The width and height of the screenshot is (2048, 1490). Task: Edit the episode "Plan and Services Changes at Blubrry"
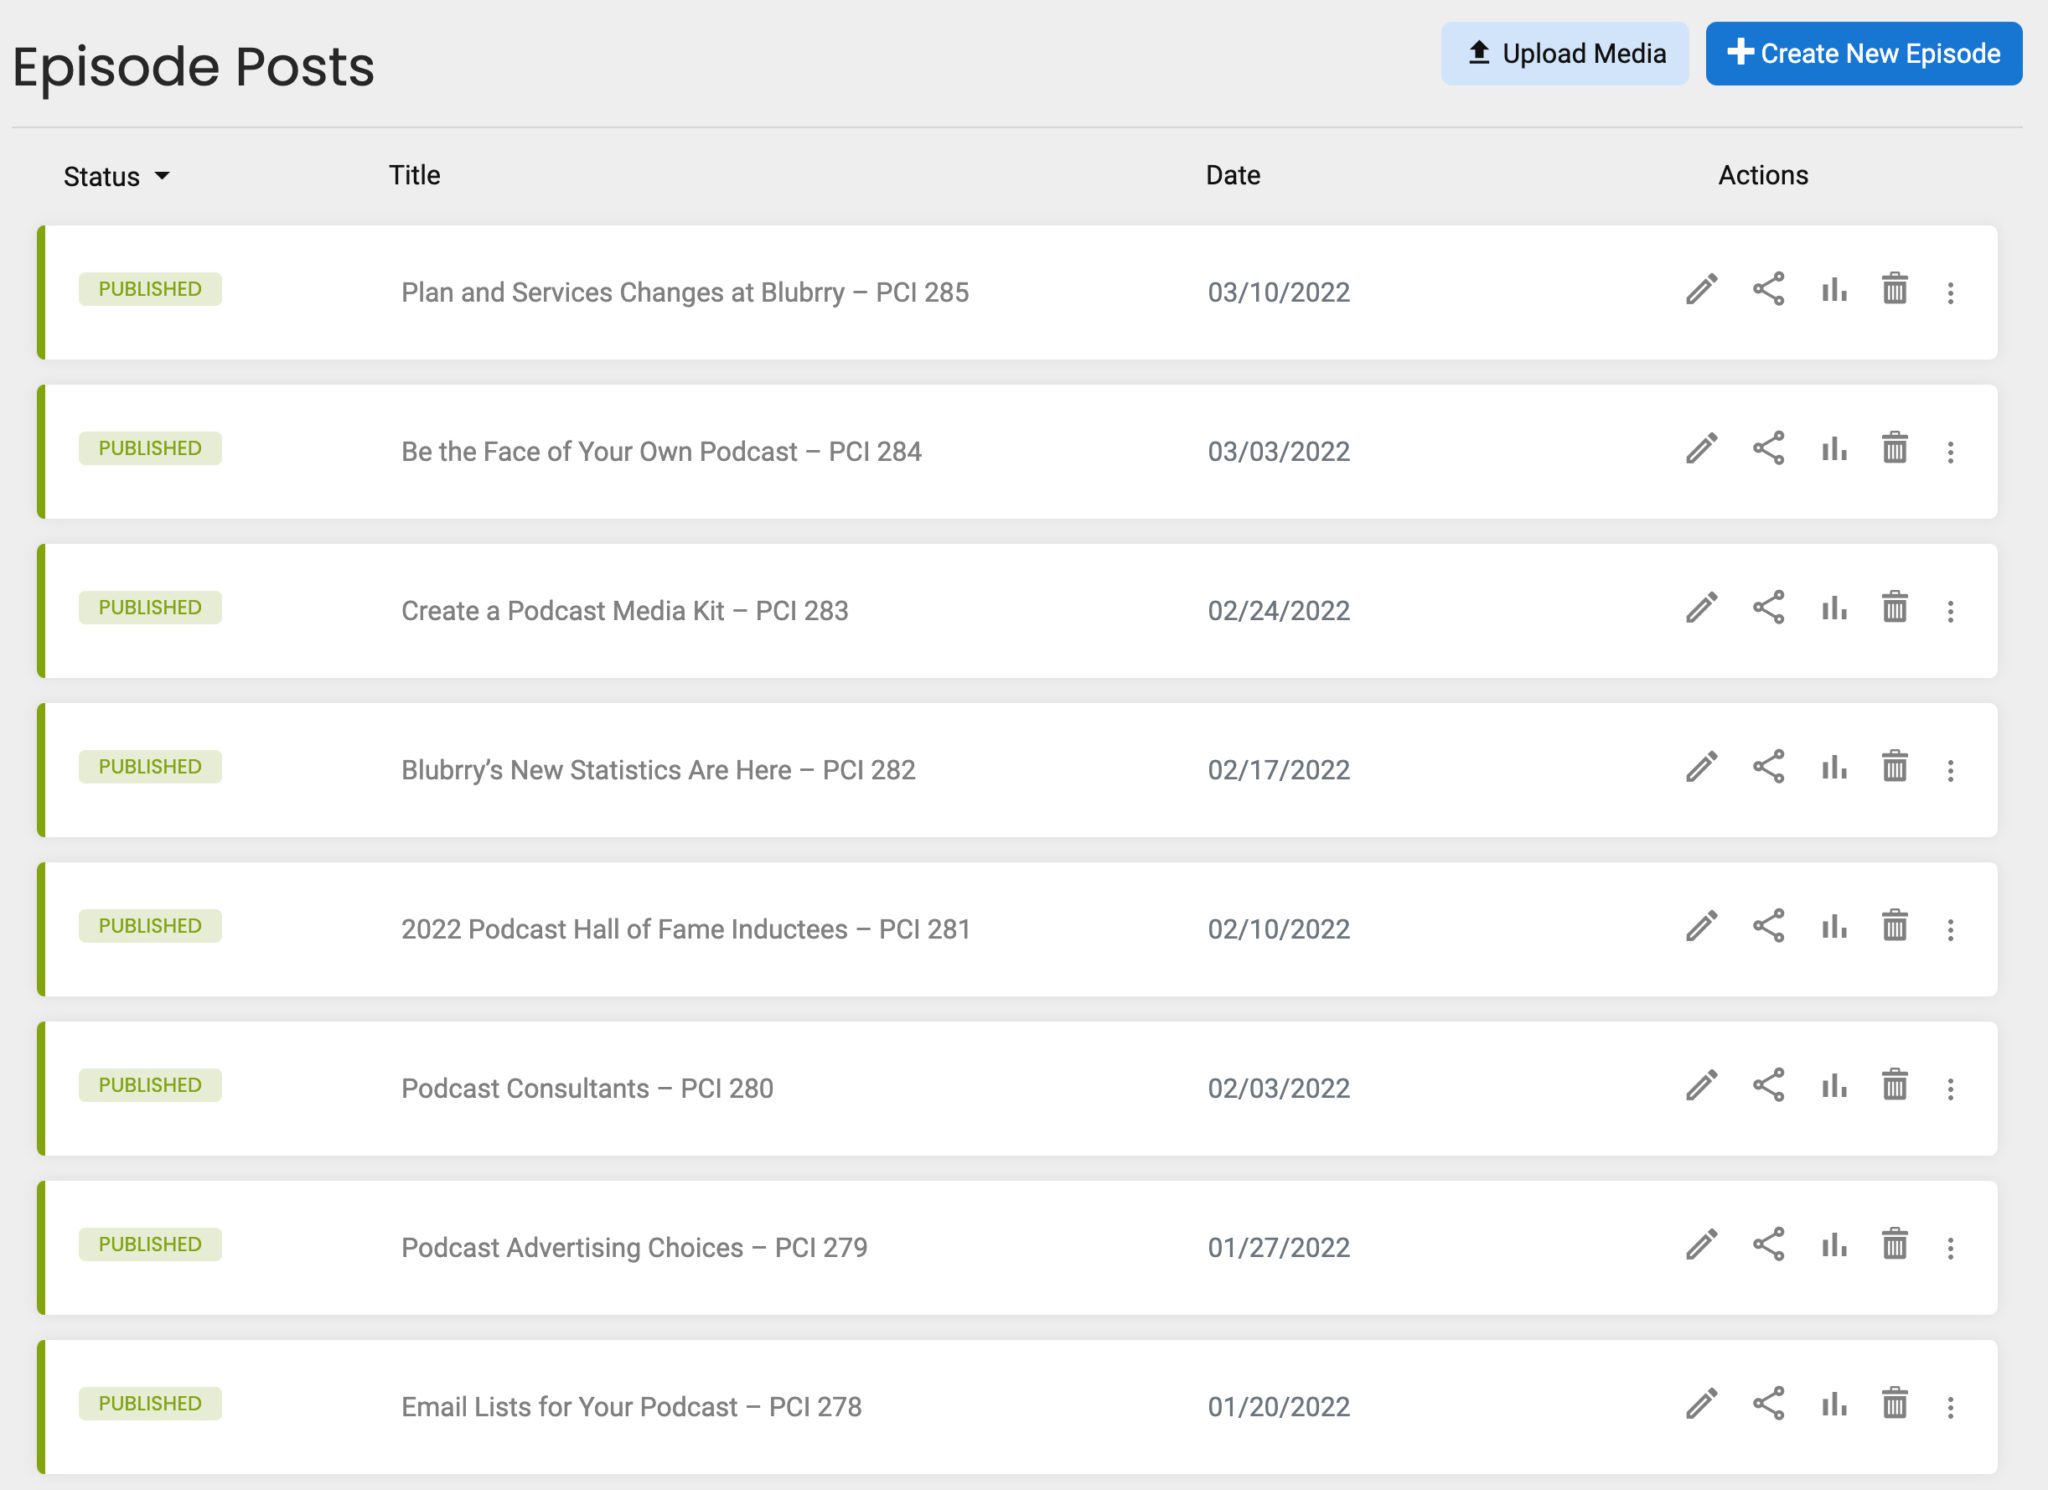click(1700, 290)
